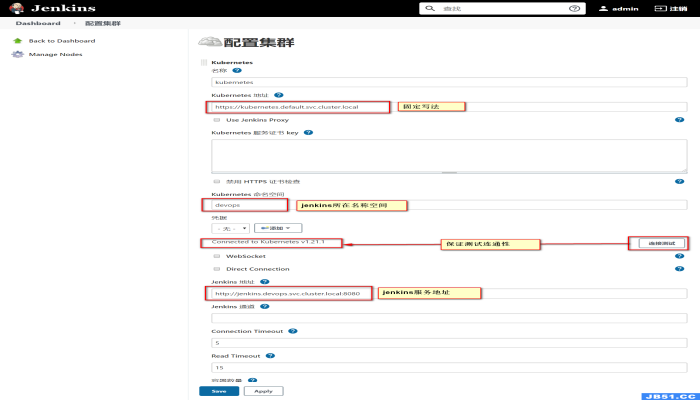Click the Kubernetes 命名空间 field with devops
The image size is (700, 400).
point(449,205)
